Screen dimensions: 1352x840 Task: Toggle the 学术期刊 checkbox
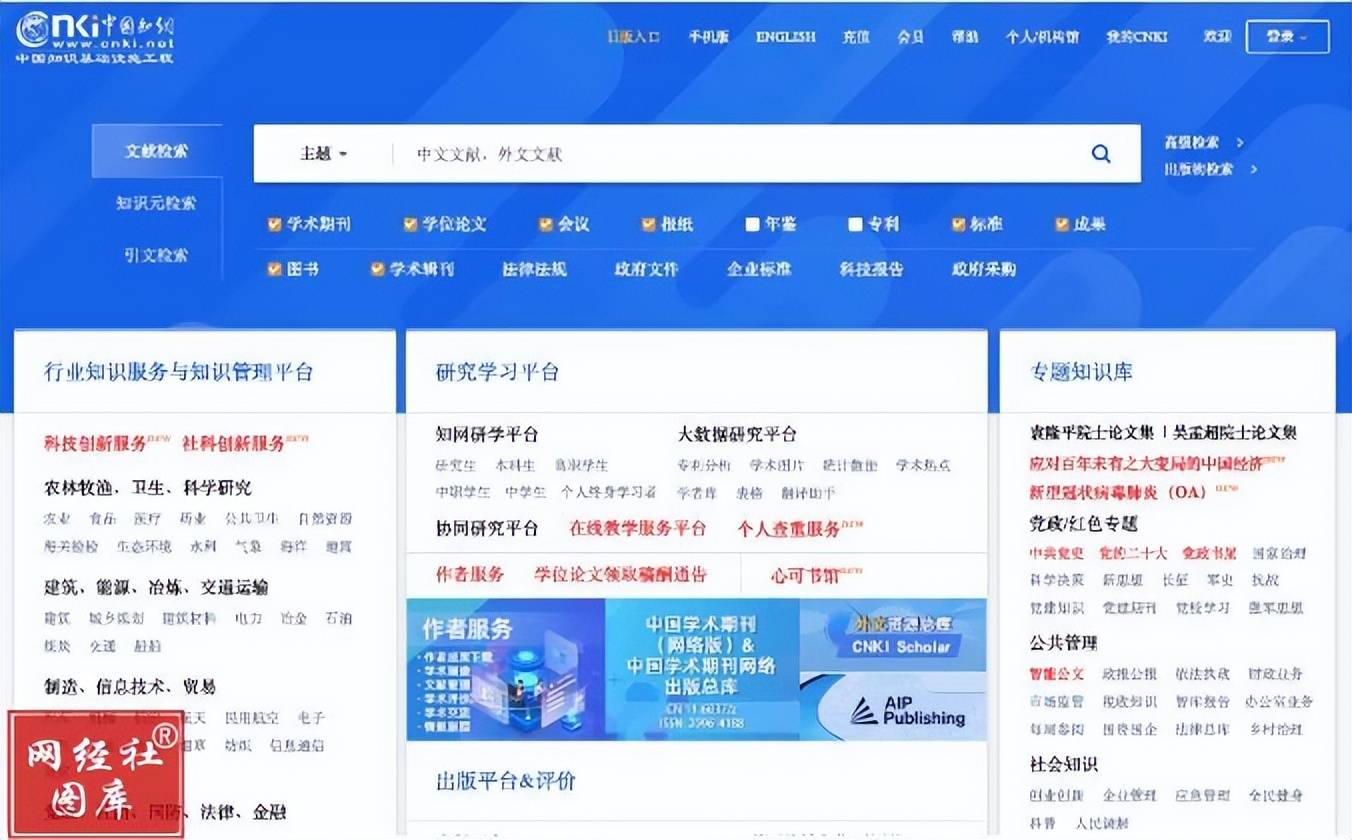(274, 224)
